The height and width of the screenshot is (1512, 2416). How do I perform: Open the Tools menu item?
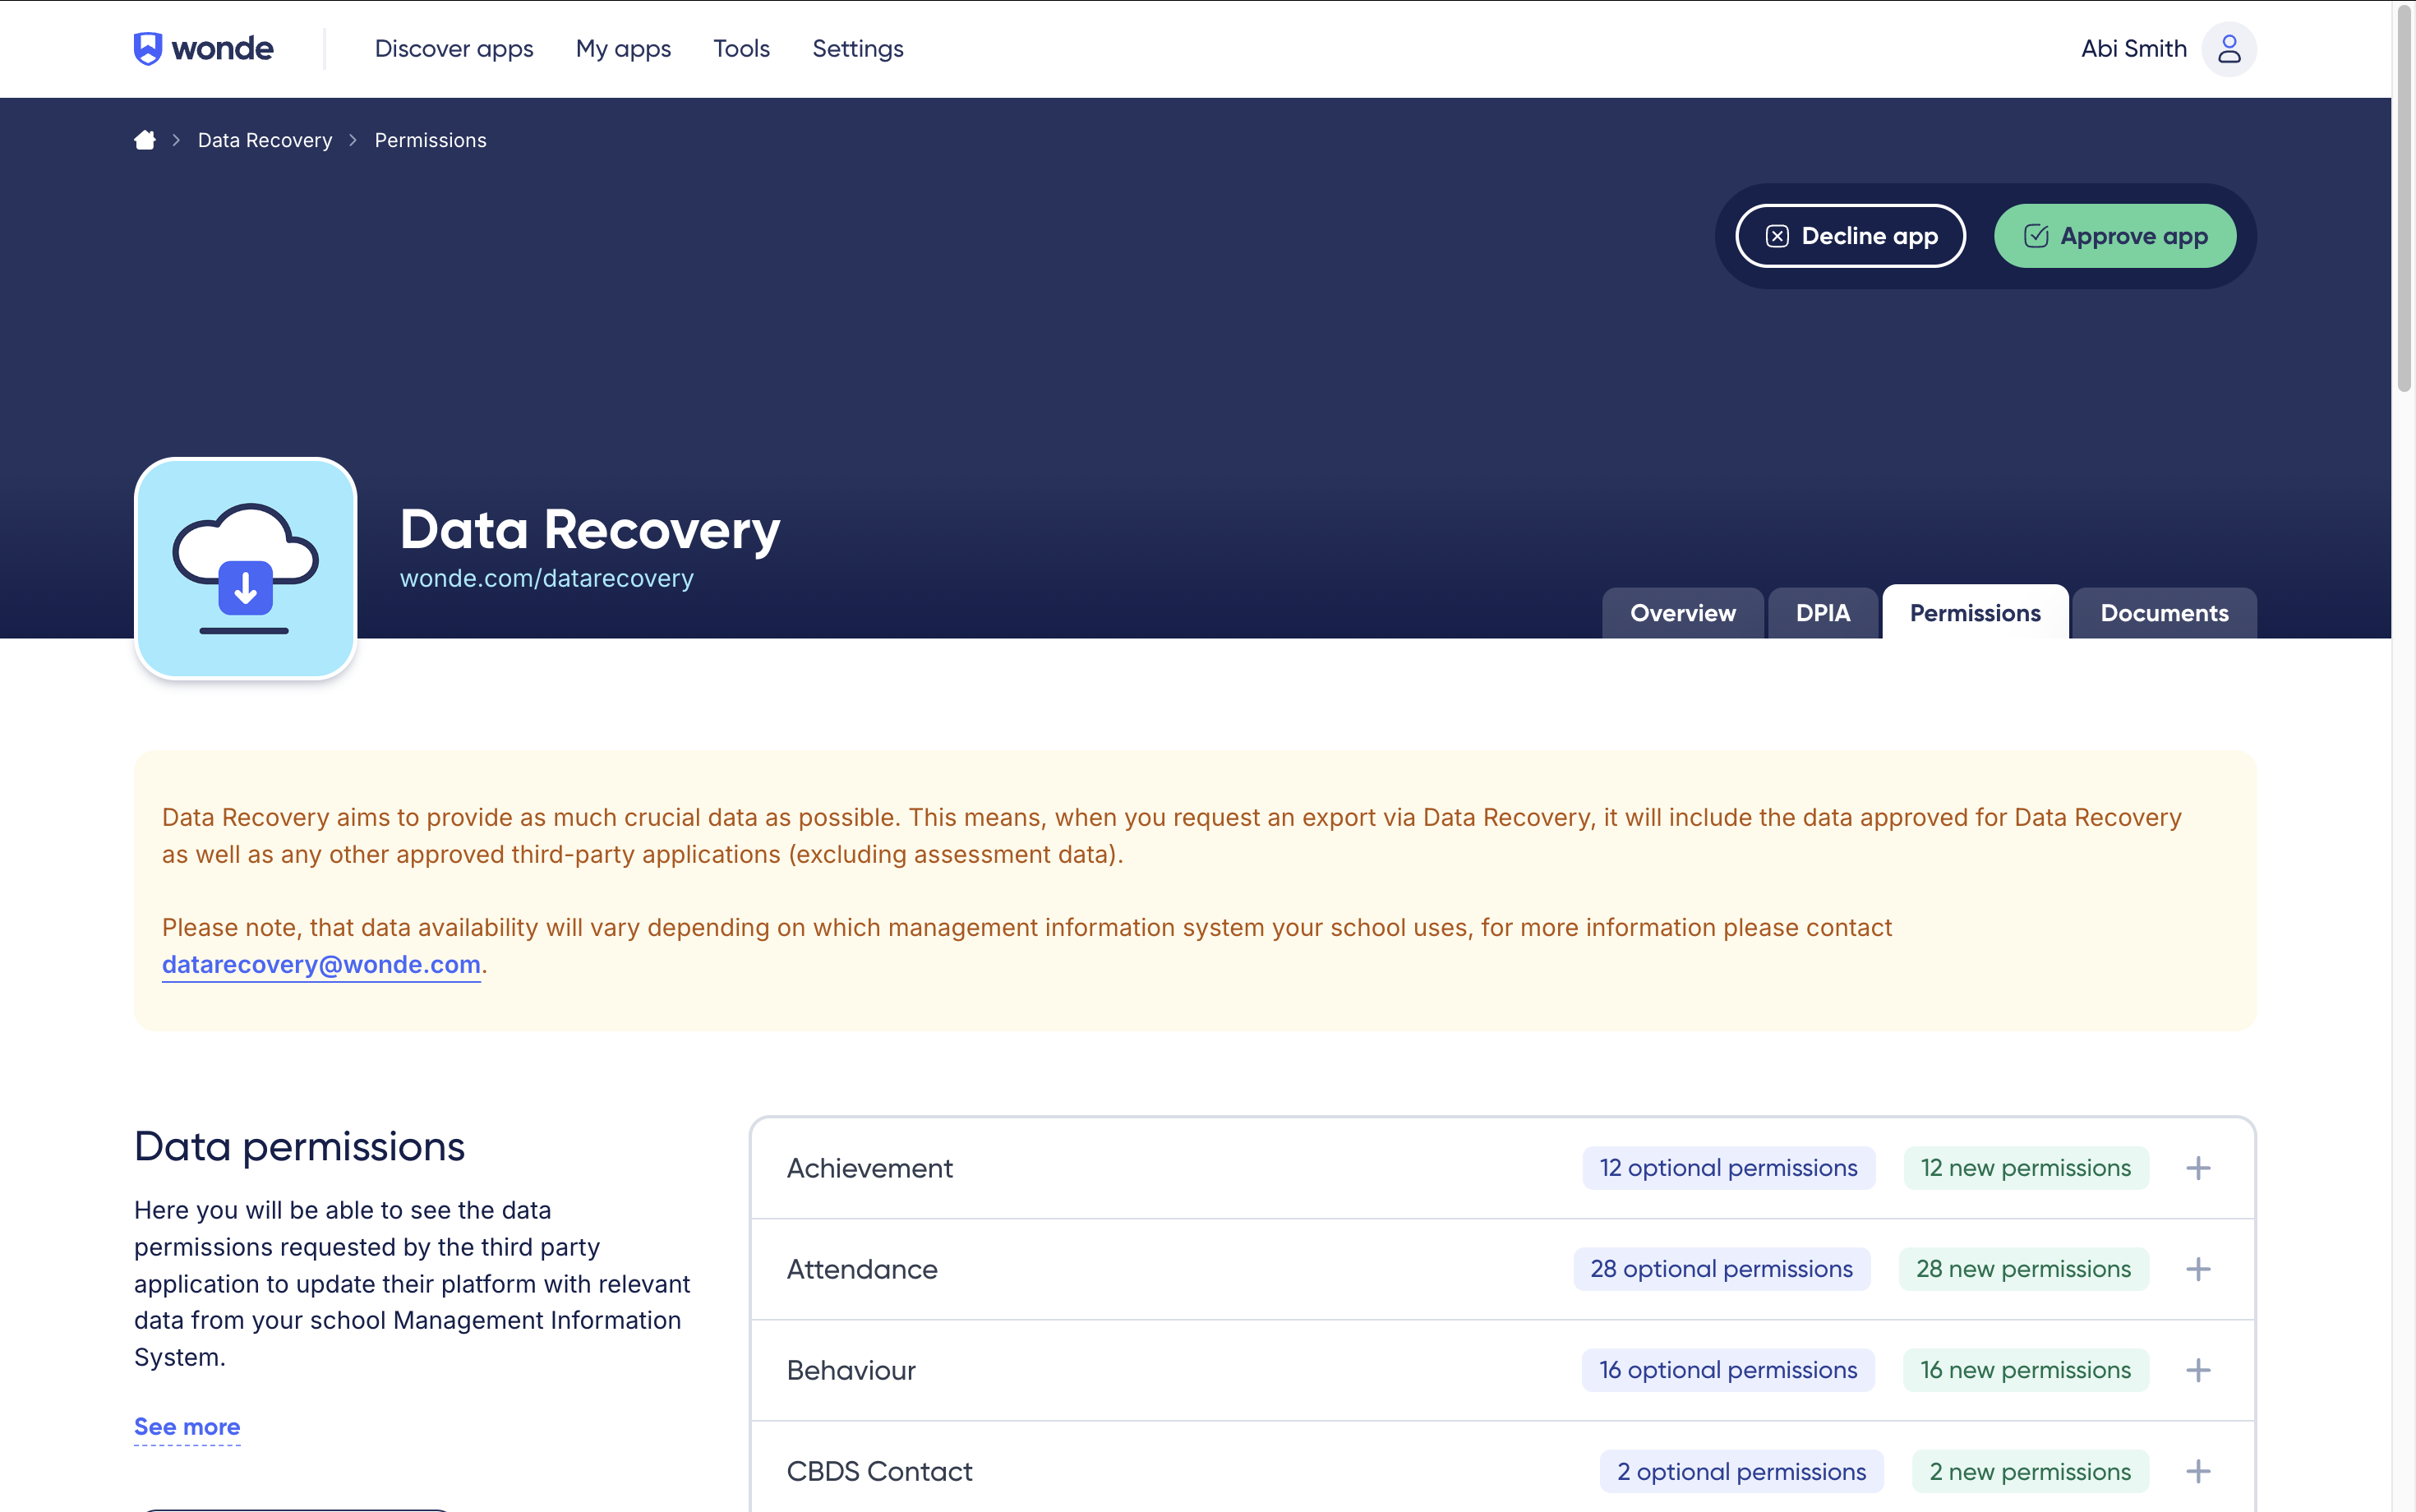point(741,48)
